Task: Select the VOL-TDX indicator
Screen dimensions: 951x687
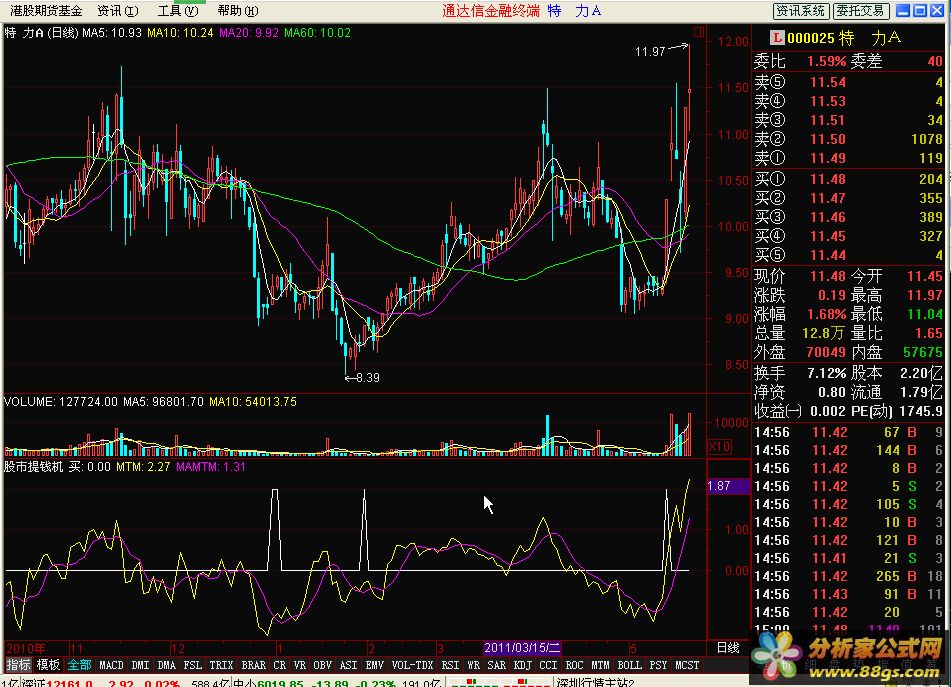Action: coord(412,665)
